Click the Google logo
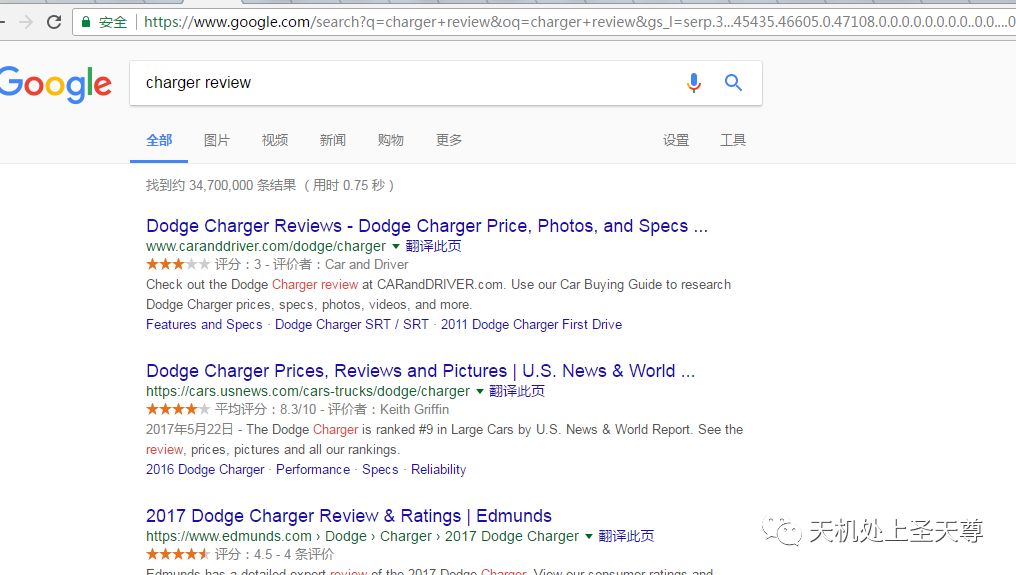This screenshot has width=1016, height=575. (55, 84)
